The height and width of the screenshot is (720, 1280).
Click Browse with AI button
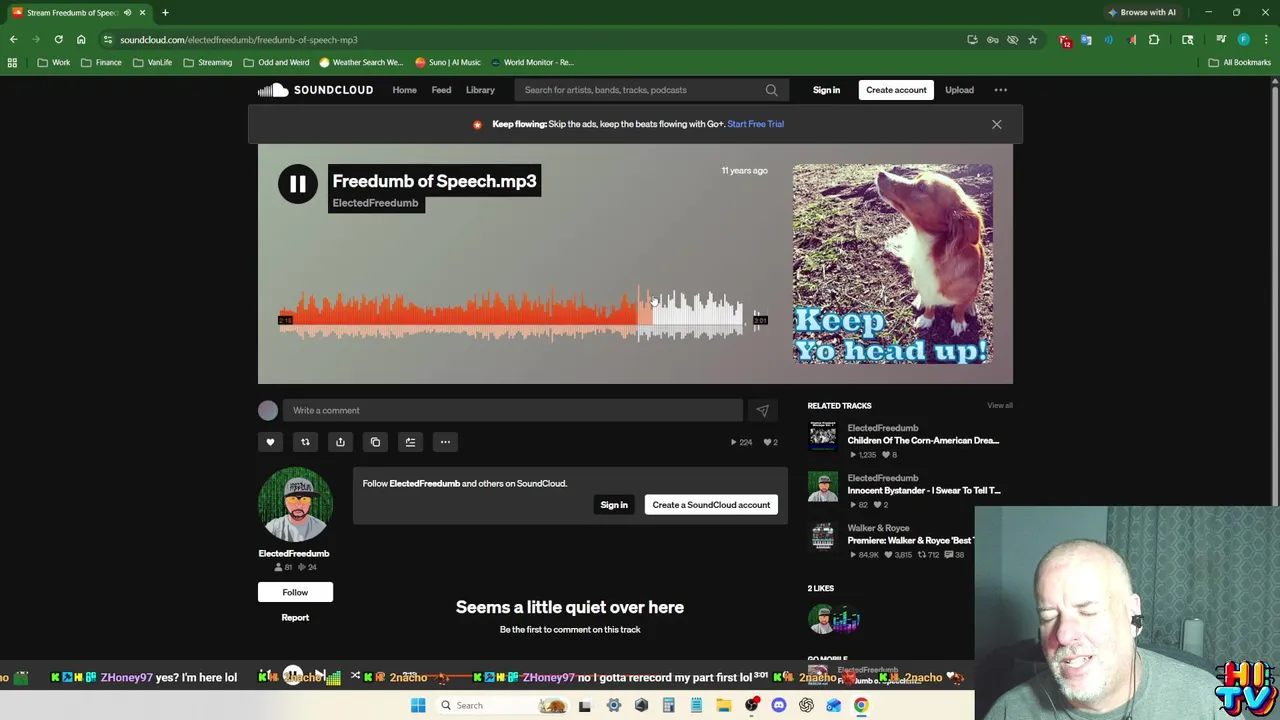coord(1142,12)
